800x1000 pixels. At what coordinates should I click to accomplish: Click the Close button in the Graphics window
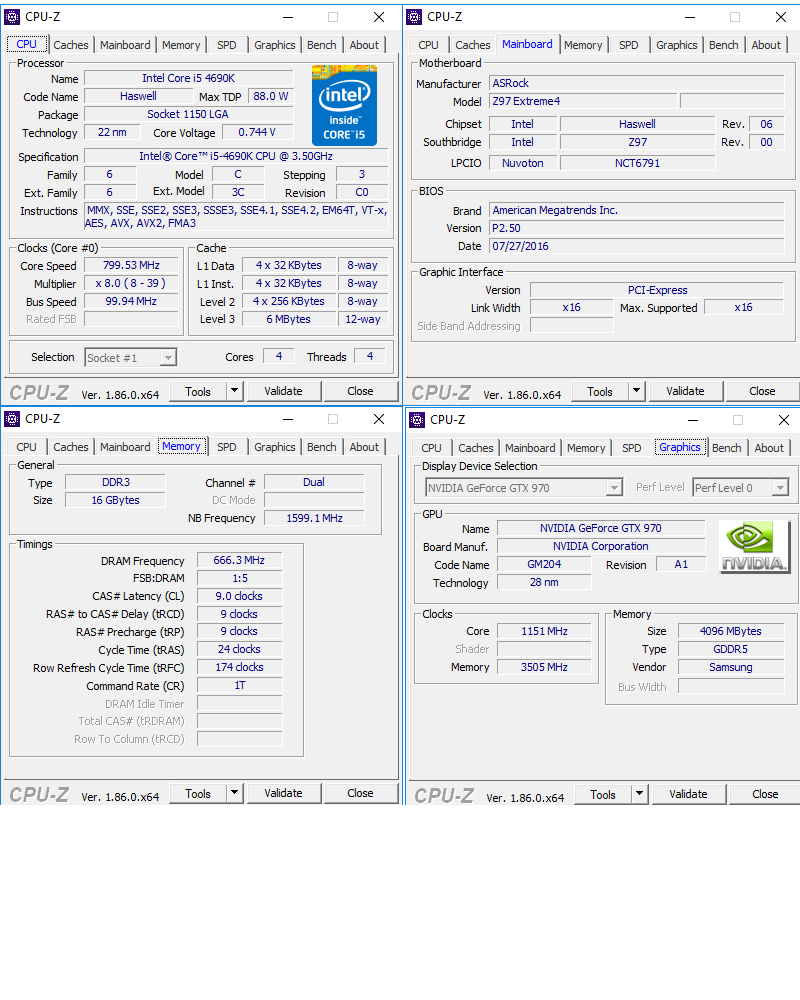(765, 795)
